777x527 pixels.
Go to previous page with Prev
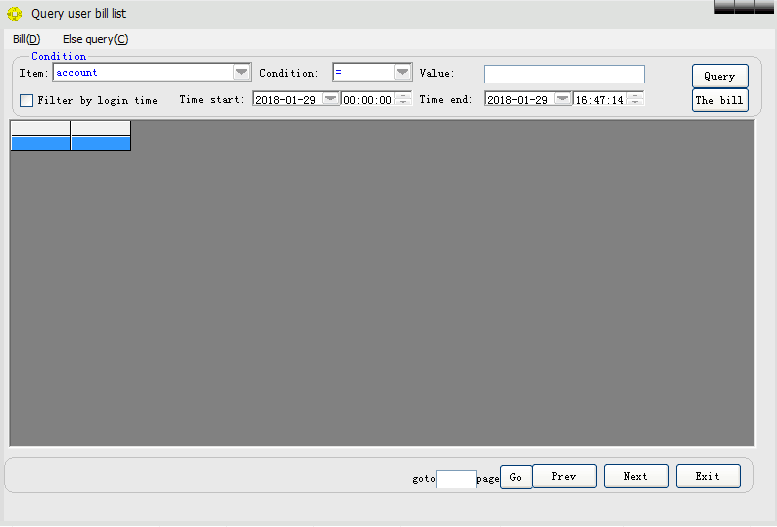pyautogui.click(x=564, y=476)
